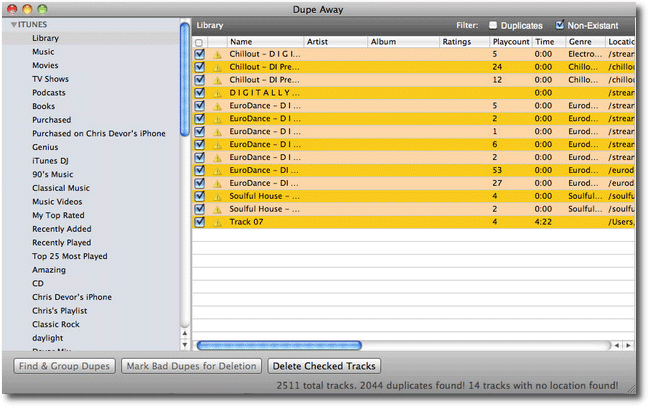Click warning icon on Soulful House row, playcount 4
649x407 pixels.
pos(217,196)
